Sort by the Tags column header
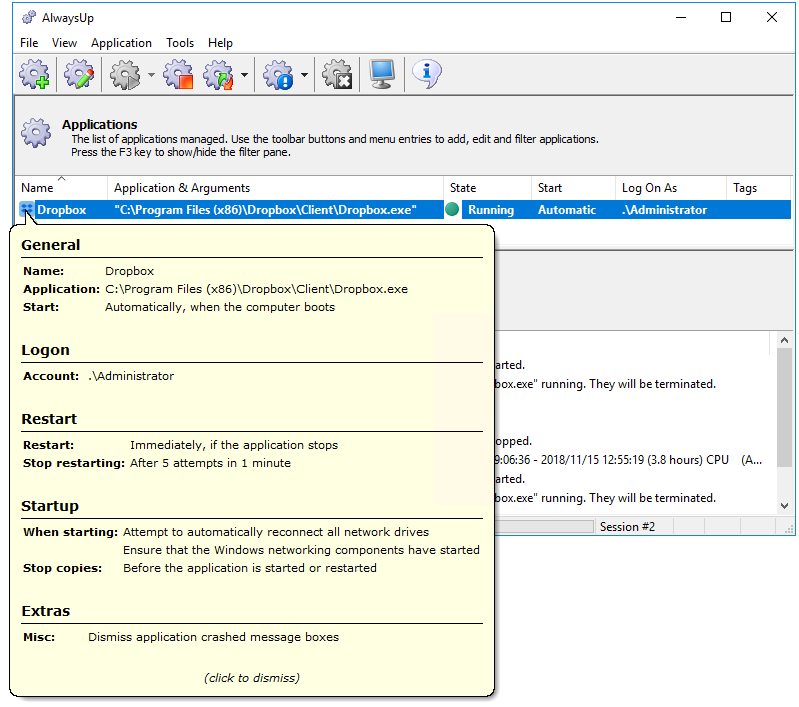 [x=758, y=188]
